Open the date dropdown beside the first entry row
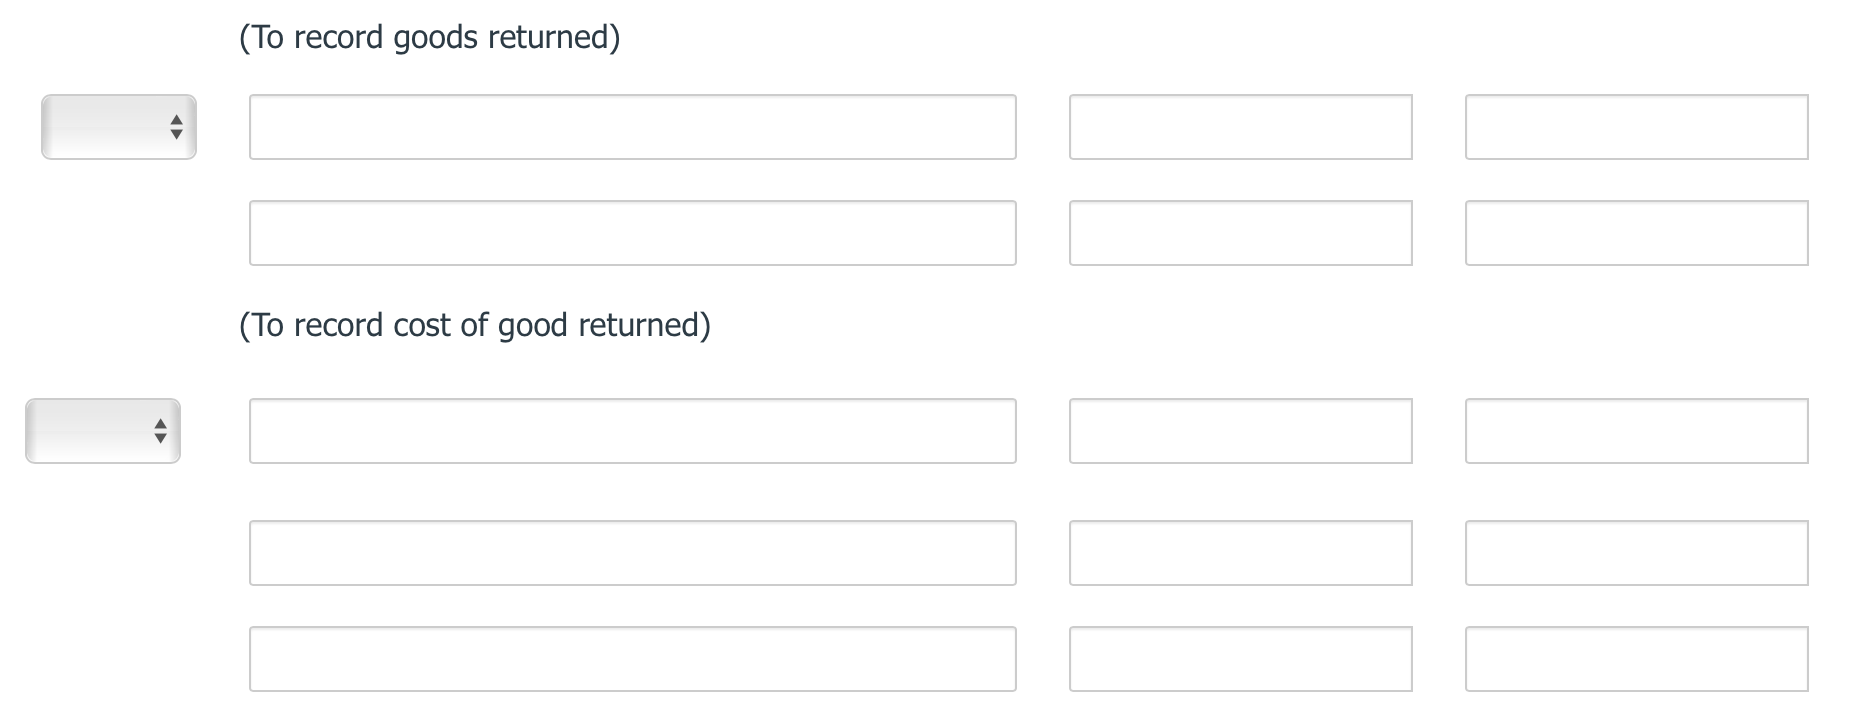This screenshot has height=727, width=1863. click(118, 127)
